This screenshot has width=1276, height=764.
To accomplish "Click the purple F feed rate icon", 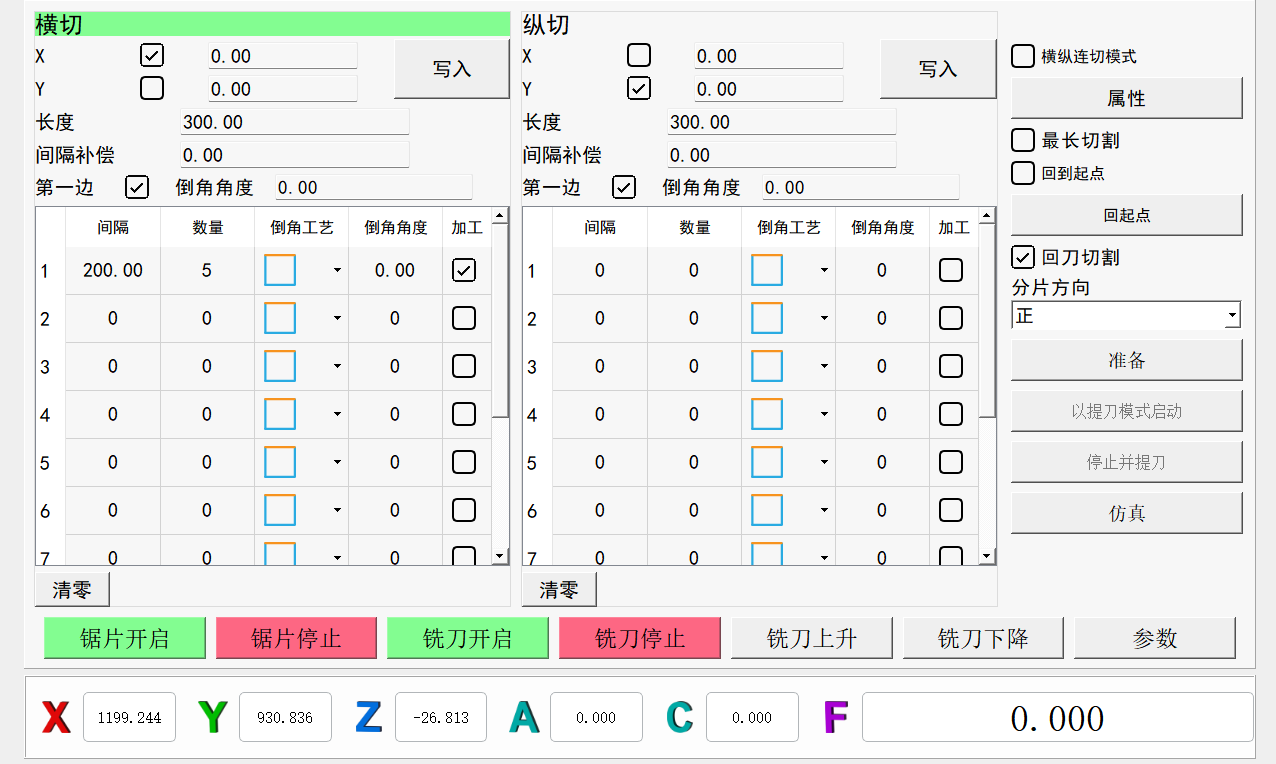I will [x=835, y=717].
